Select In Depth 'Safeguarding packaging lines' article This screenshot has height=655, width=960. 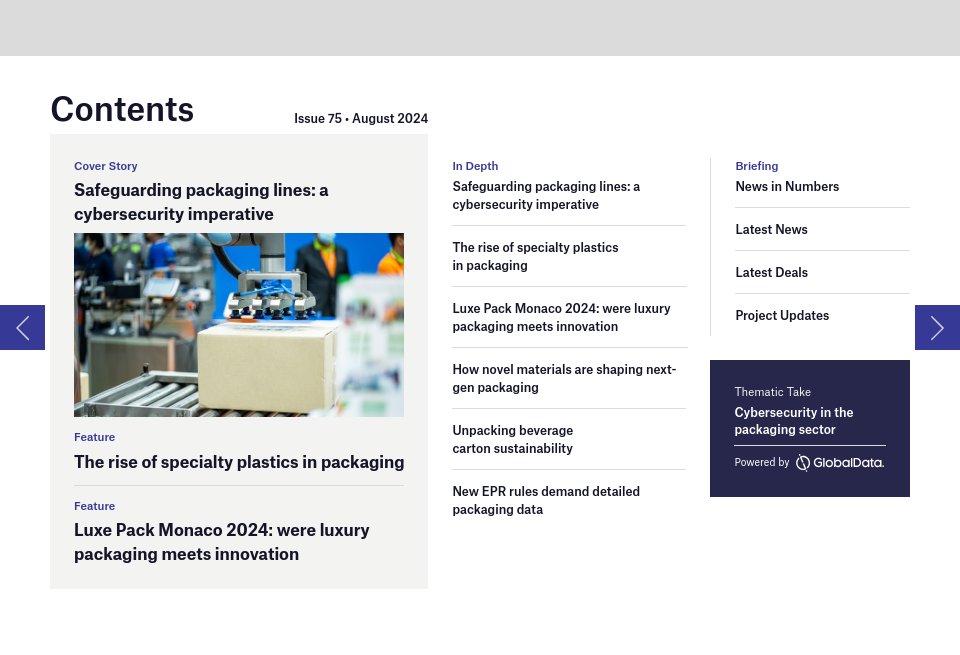tap(546, 195)
